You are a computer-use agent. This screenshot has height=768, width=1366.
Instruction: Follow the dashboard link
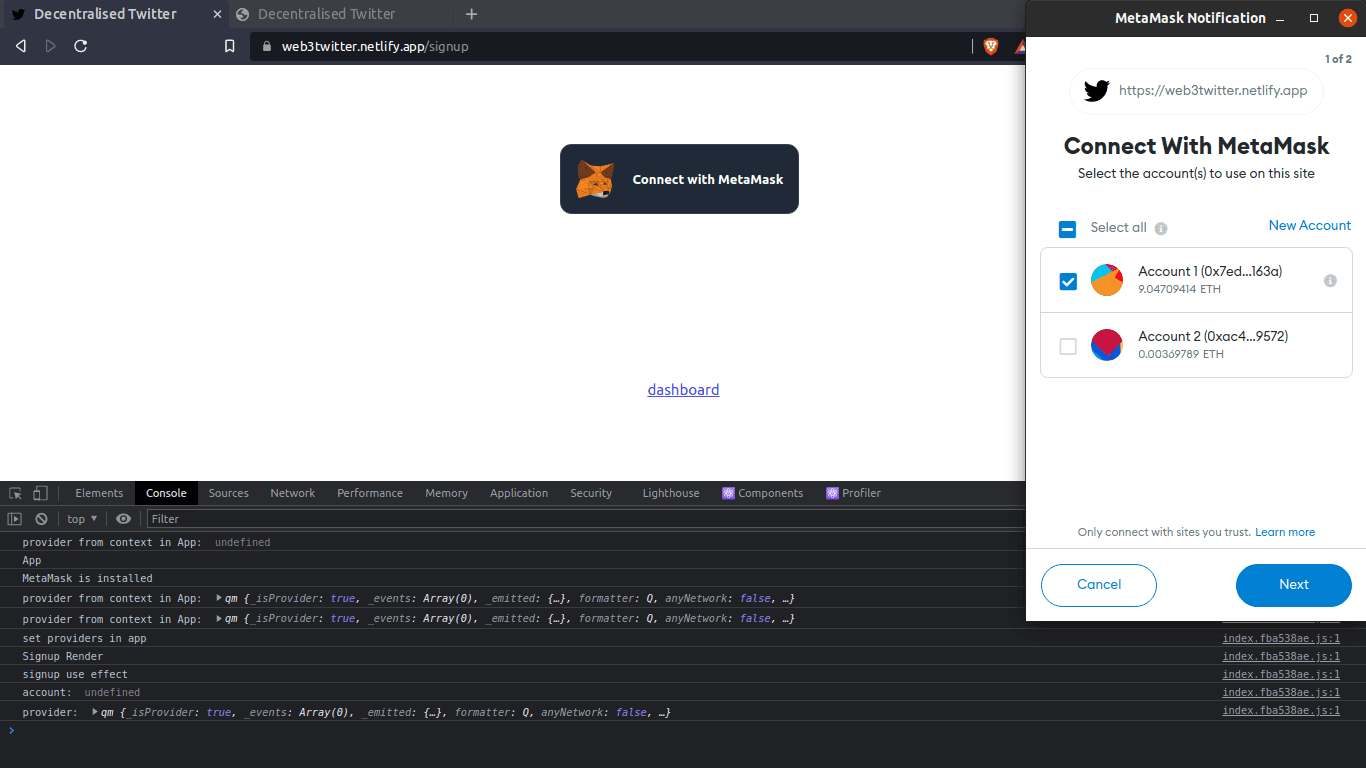pyautogui.click(x=683, y=390)
